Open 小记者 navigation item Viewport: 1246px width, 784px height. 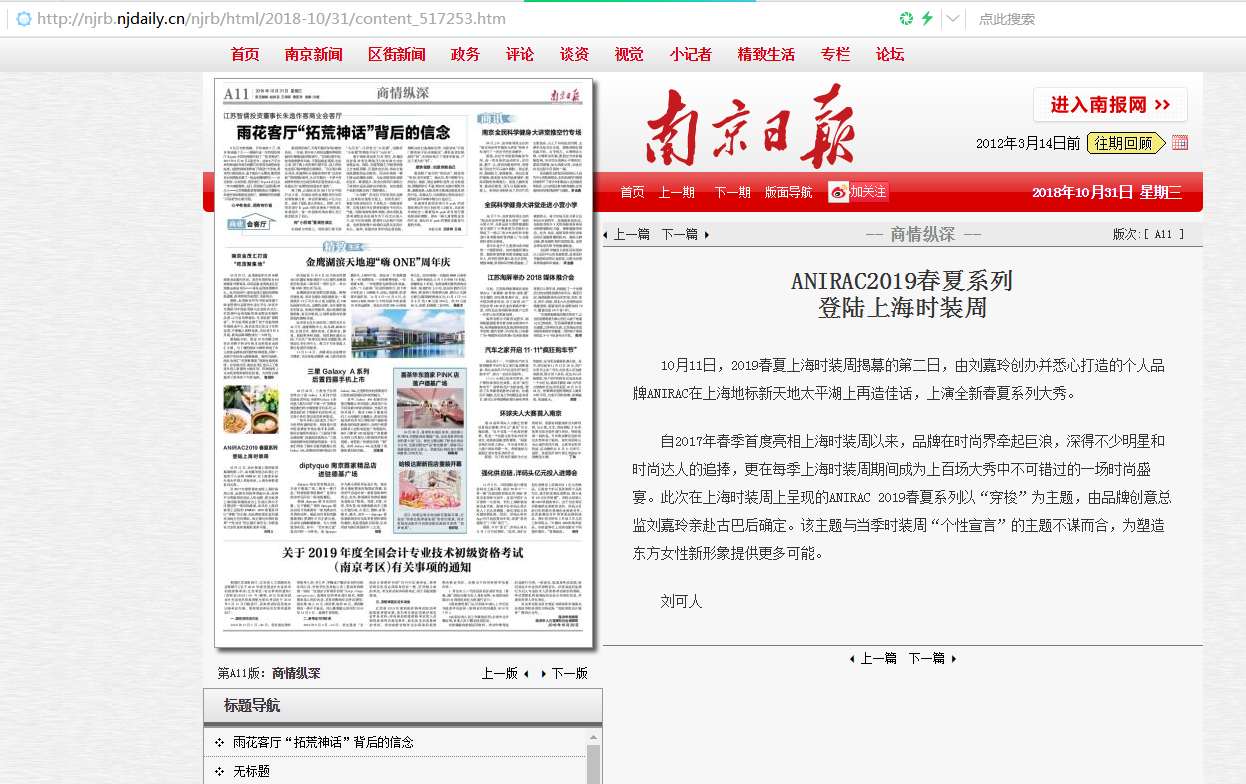691,54
